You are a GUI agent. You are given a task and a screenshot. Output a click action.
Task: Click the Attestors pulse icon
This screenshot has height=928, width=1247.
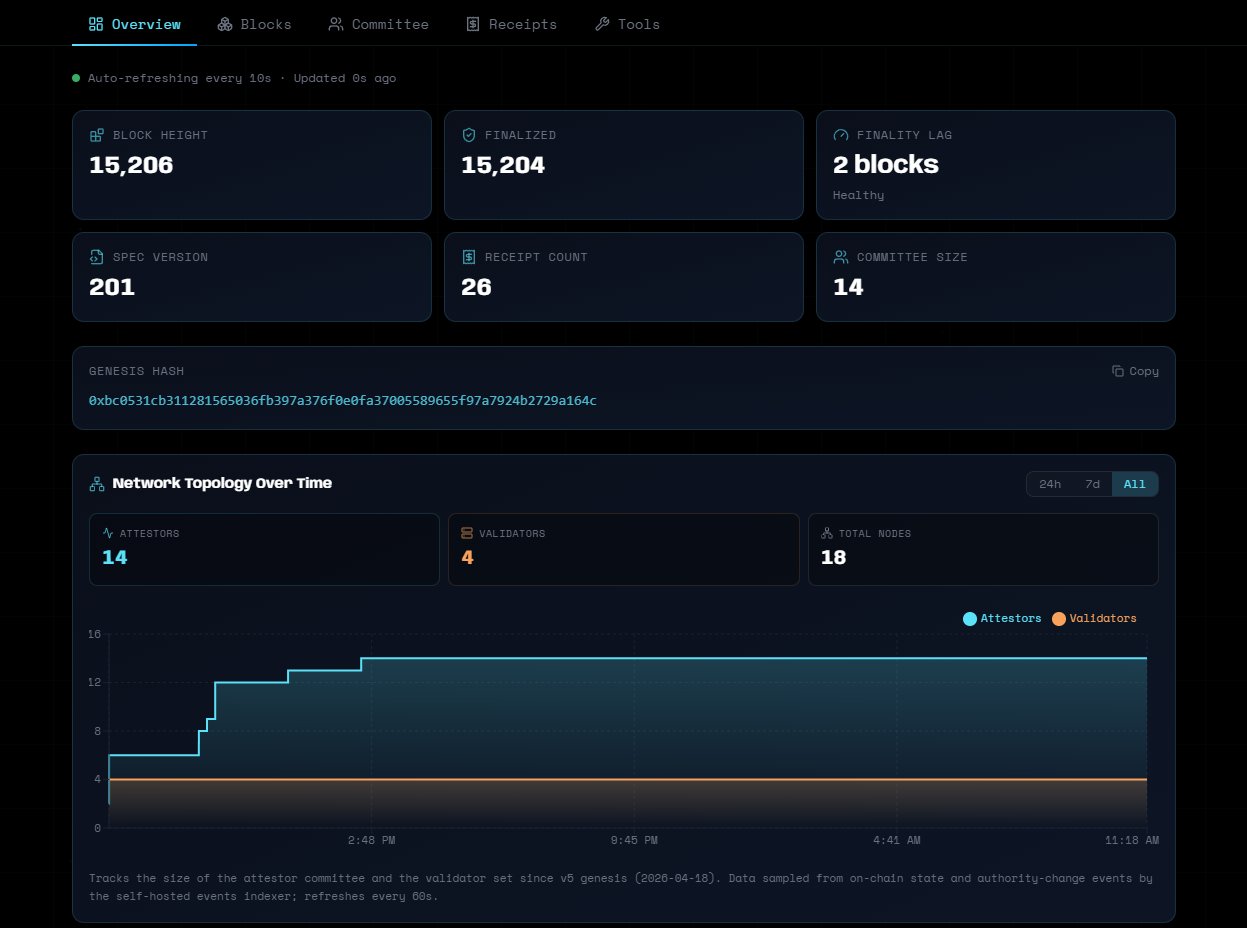(x=107, y=534)
